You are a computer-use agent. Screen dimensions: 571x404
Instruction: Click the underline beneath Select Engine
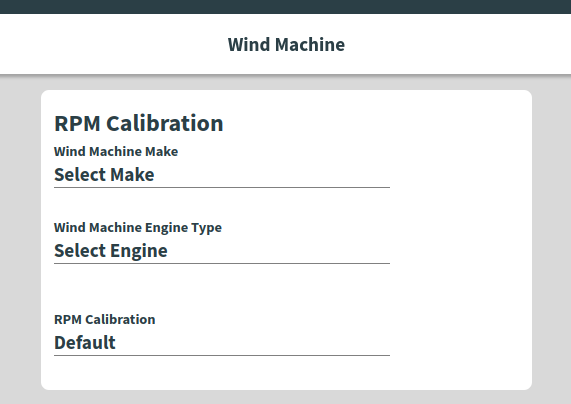(x=222, y=263)
